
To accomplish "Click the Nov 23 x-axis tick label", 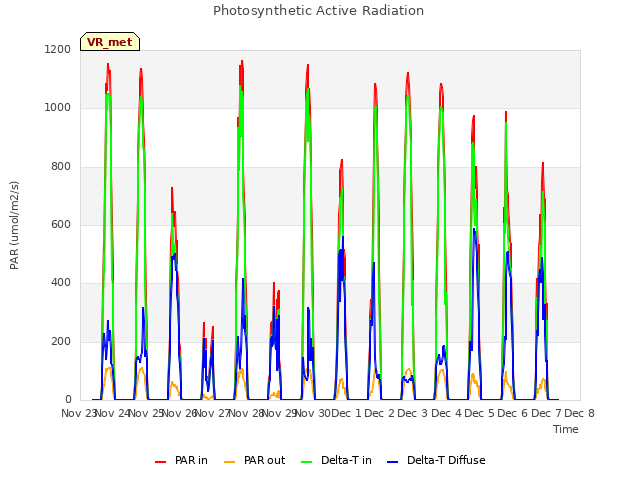I will tap(79, 413).
